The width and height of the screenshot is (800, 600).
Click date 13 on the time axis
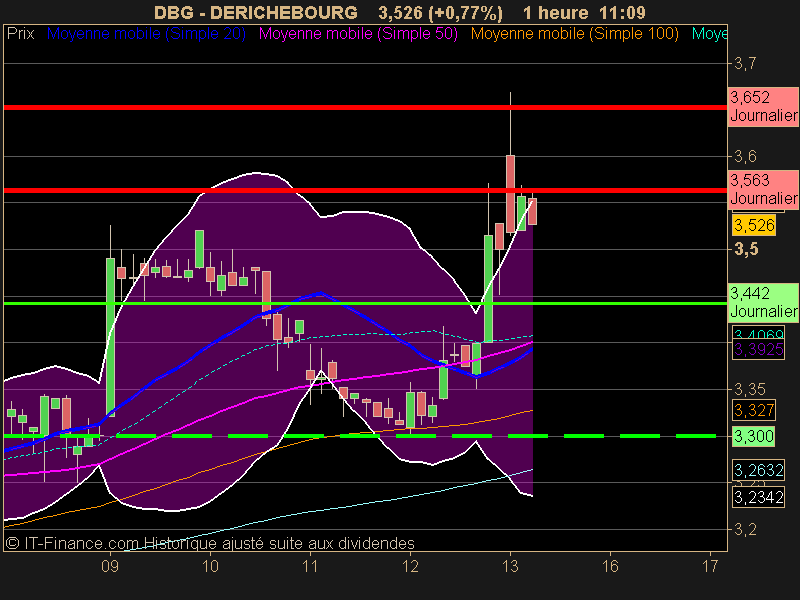coord(510,566)
